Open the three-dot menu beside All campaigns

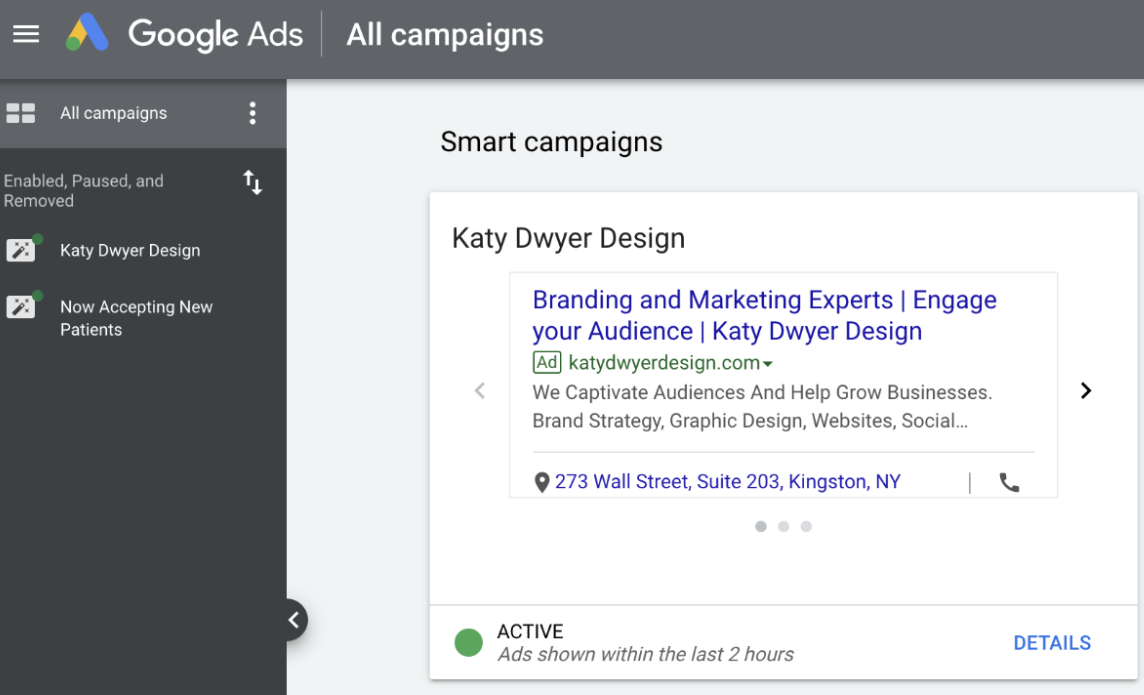(x=253, y=113)
